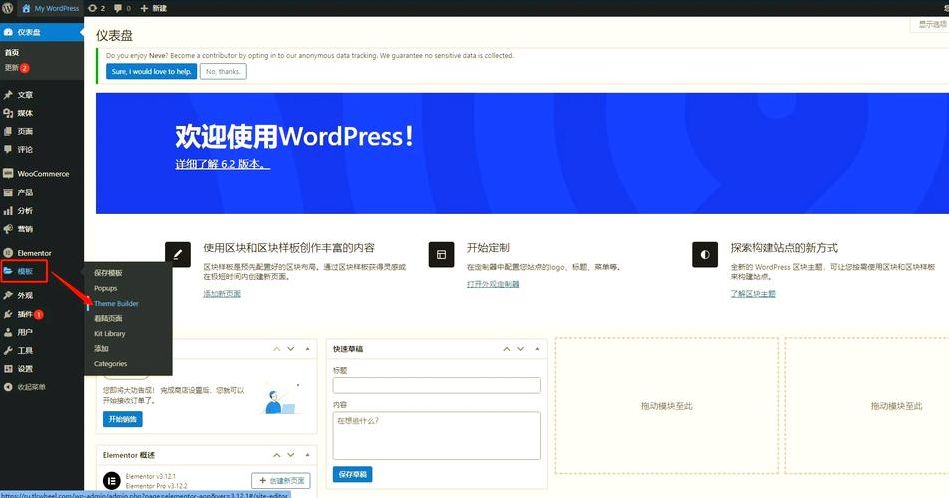Open My WordPress site link in admin bar
The image size is (949, 498).
tap(51, 8)
